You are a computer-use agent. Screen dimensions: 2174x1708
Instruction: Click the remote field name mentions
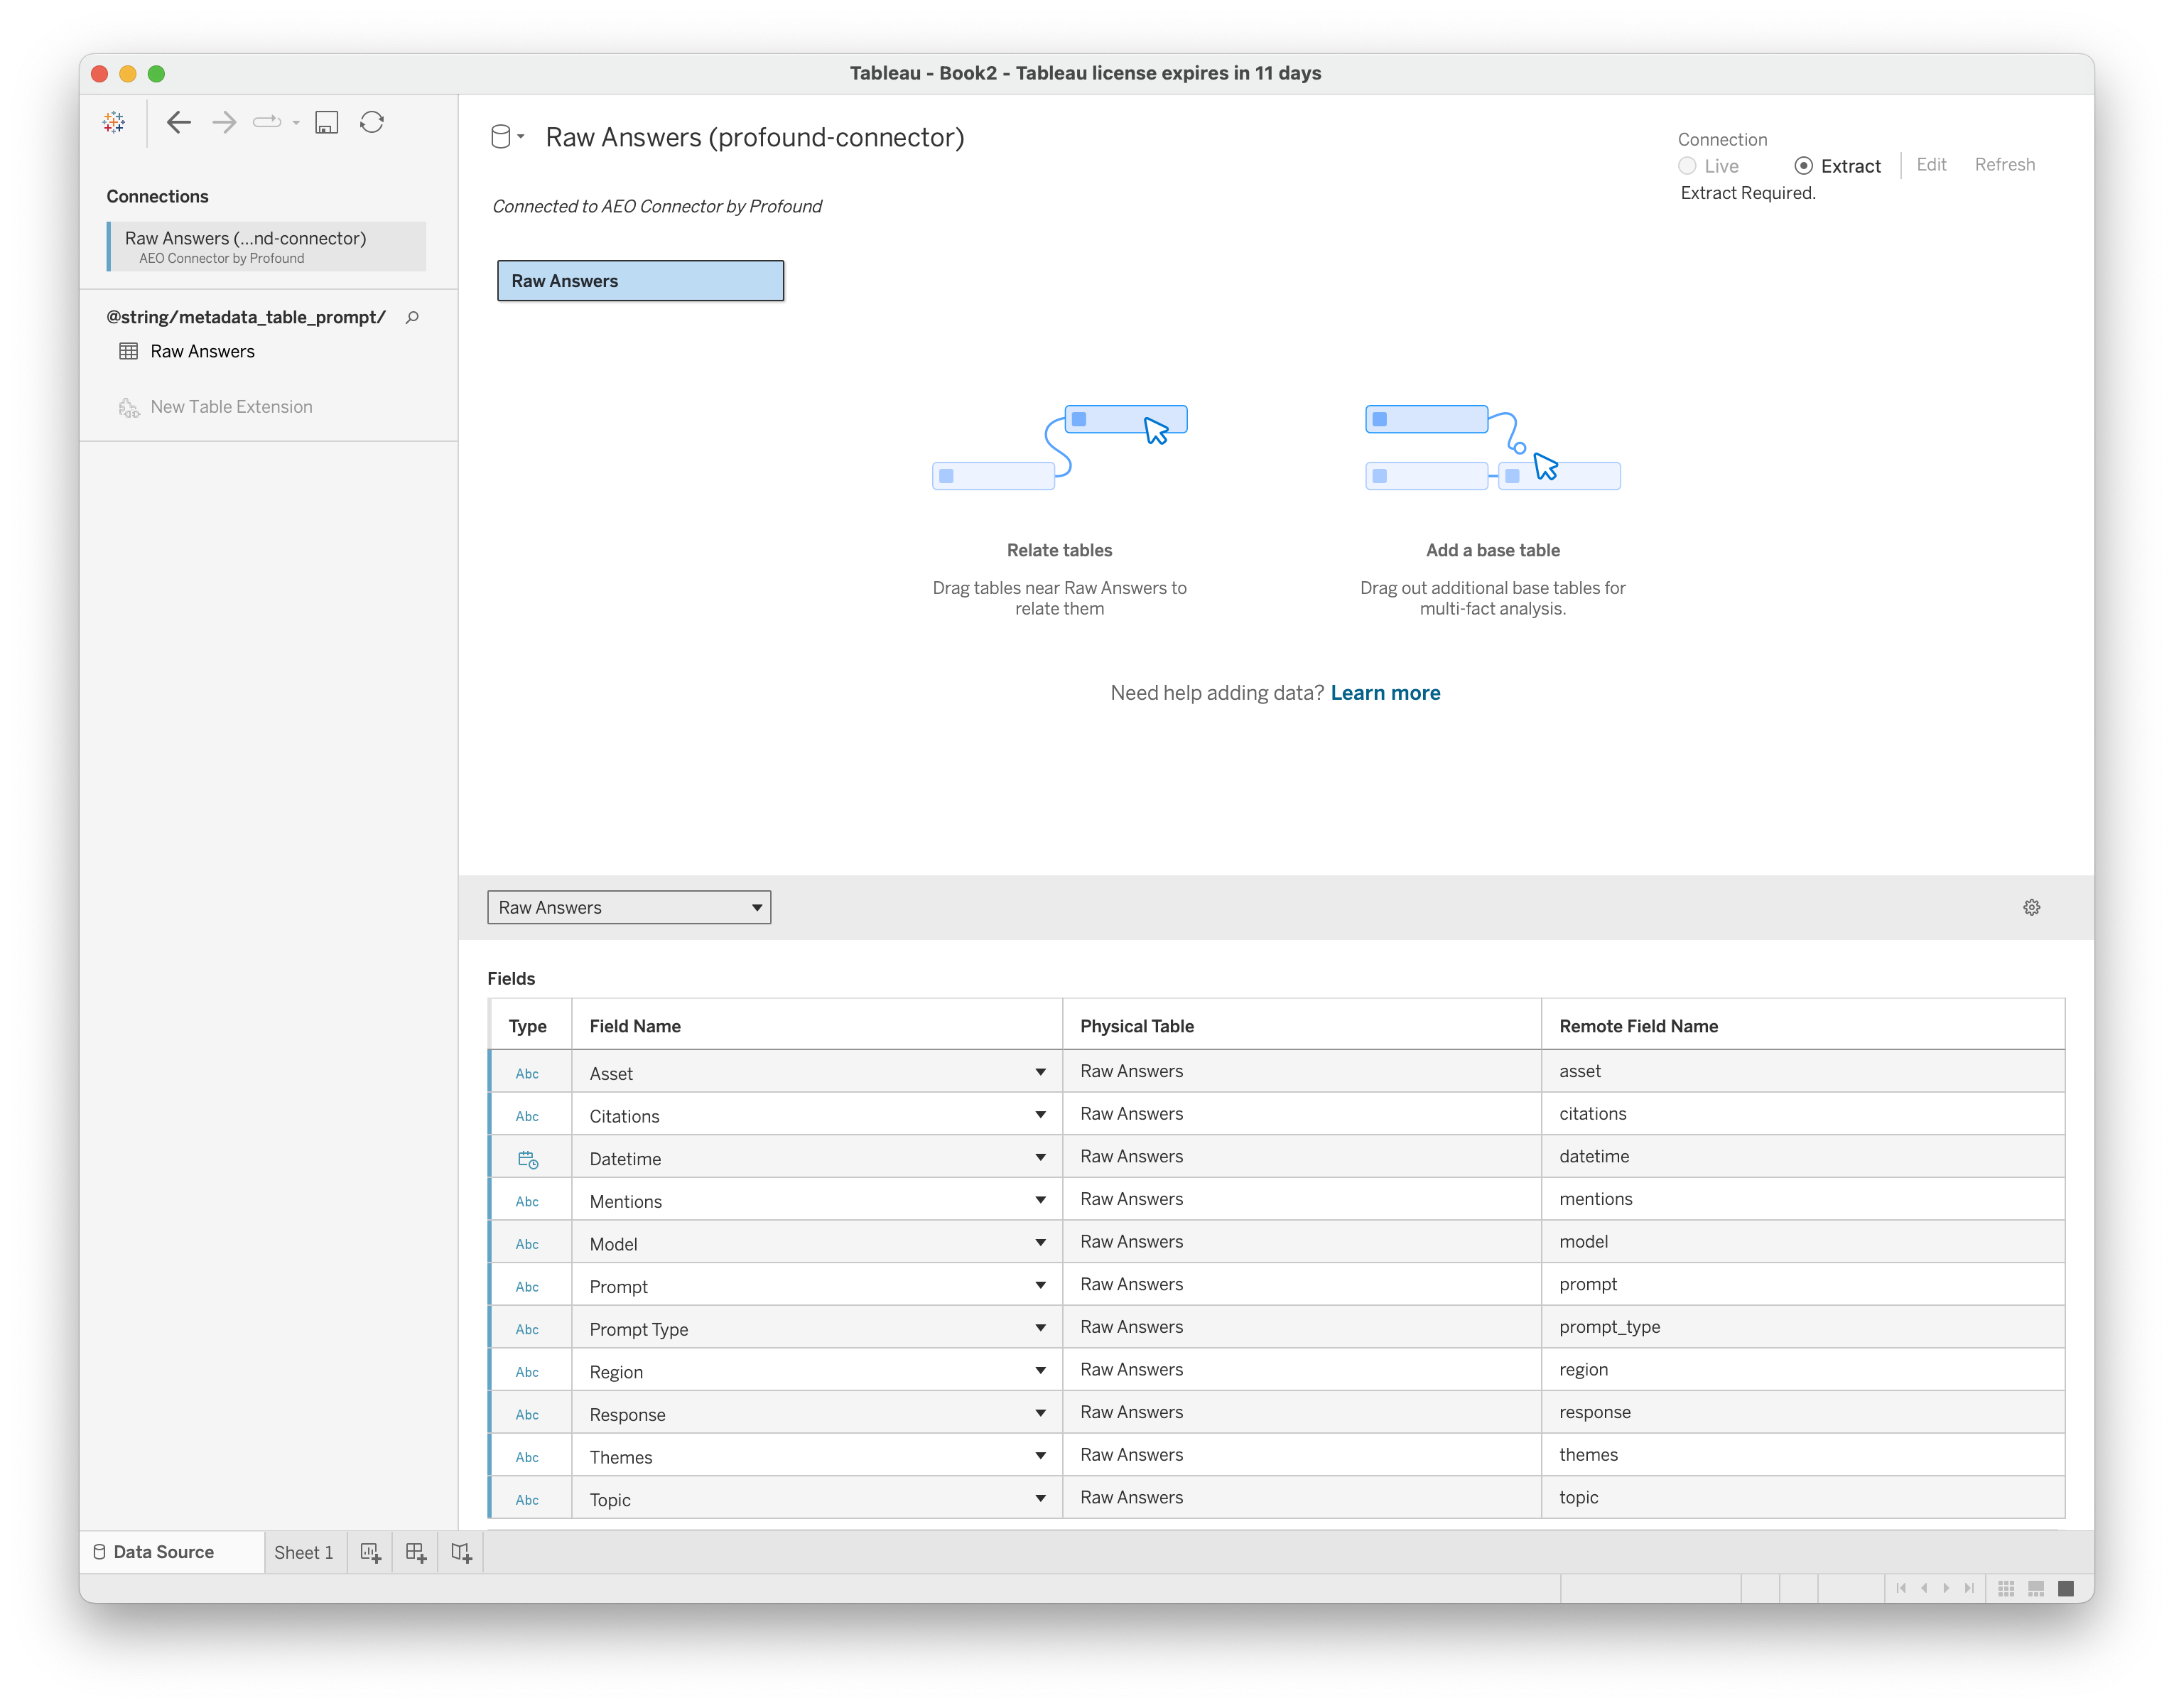pos(1595,1199)
